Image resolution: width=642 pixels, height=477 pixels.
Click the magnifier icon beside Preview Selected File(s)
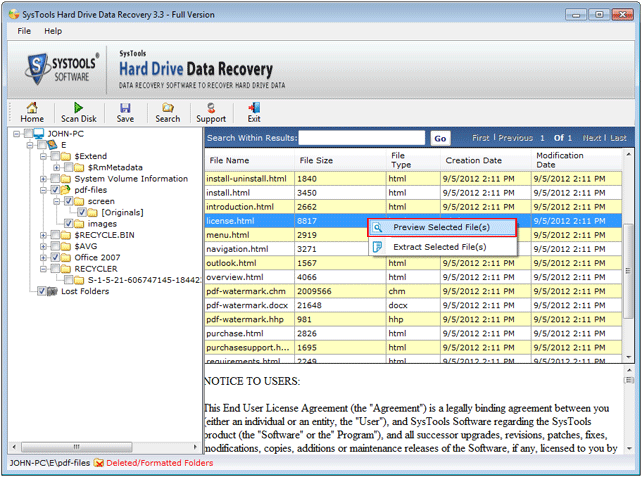pos(378,227)
